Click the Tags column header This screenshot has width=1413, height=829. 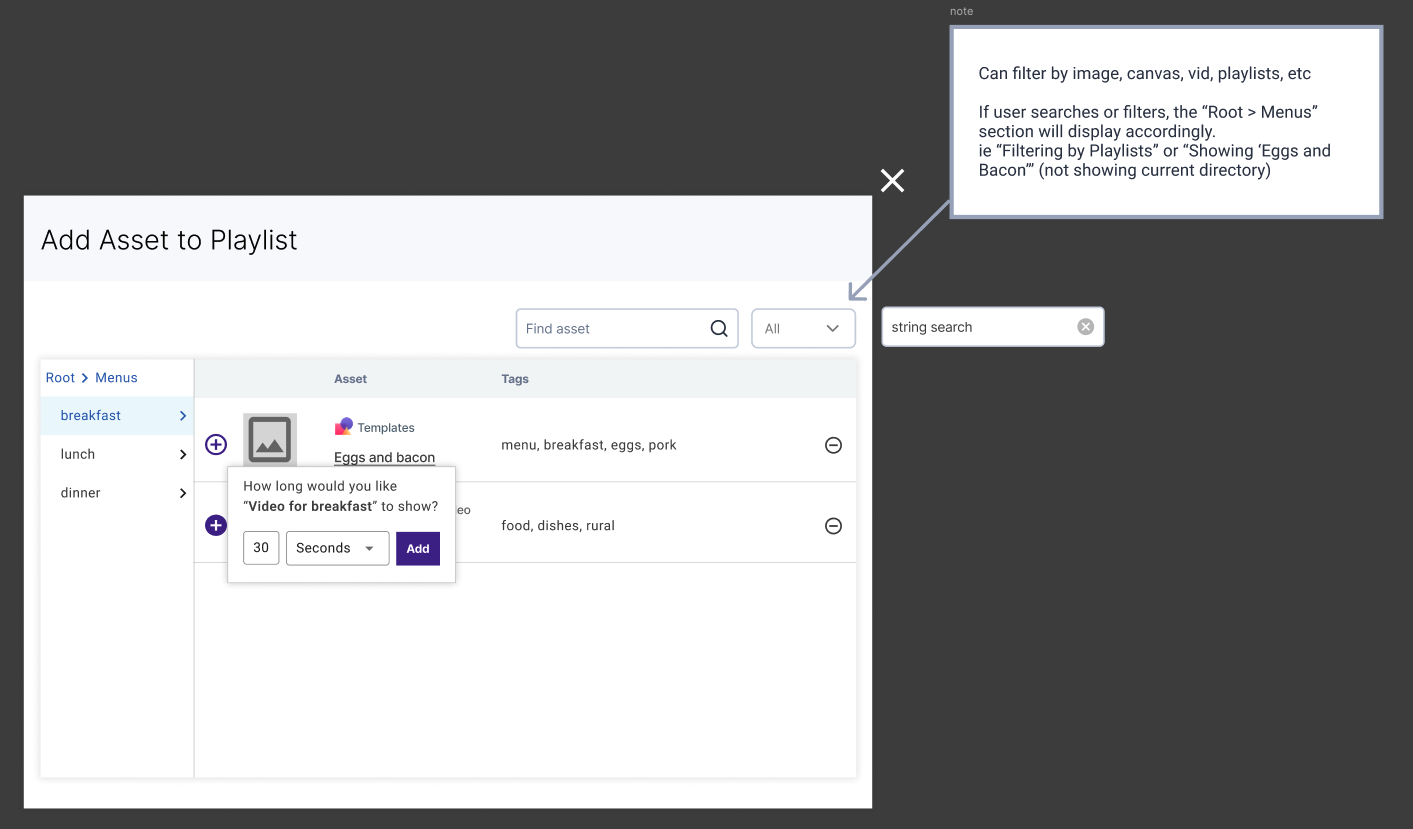pos(515,379)
